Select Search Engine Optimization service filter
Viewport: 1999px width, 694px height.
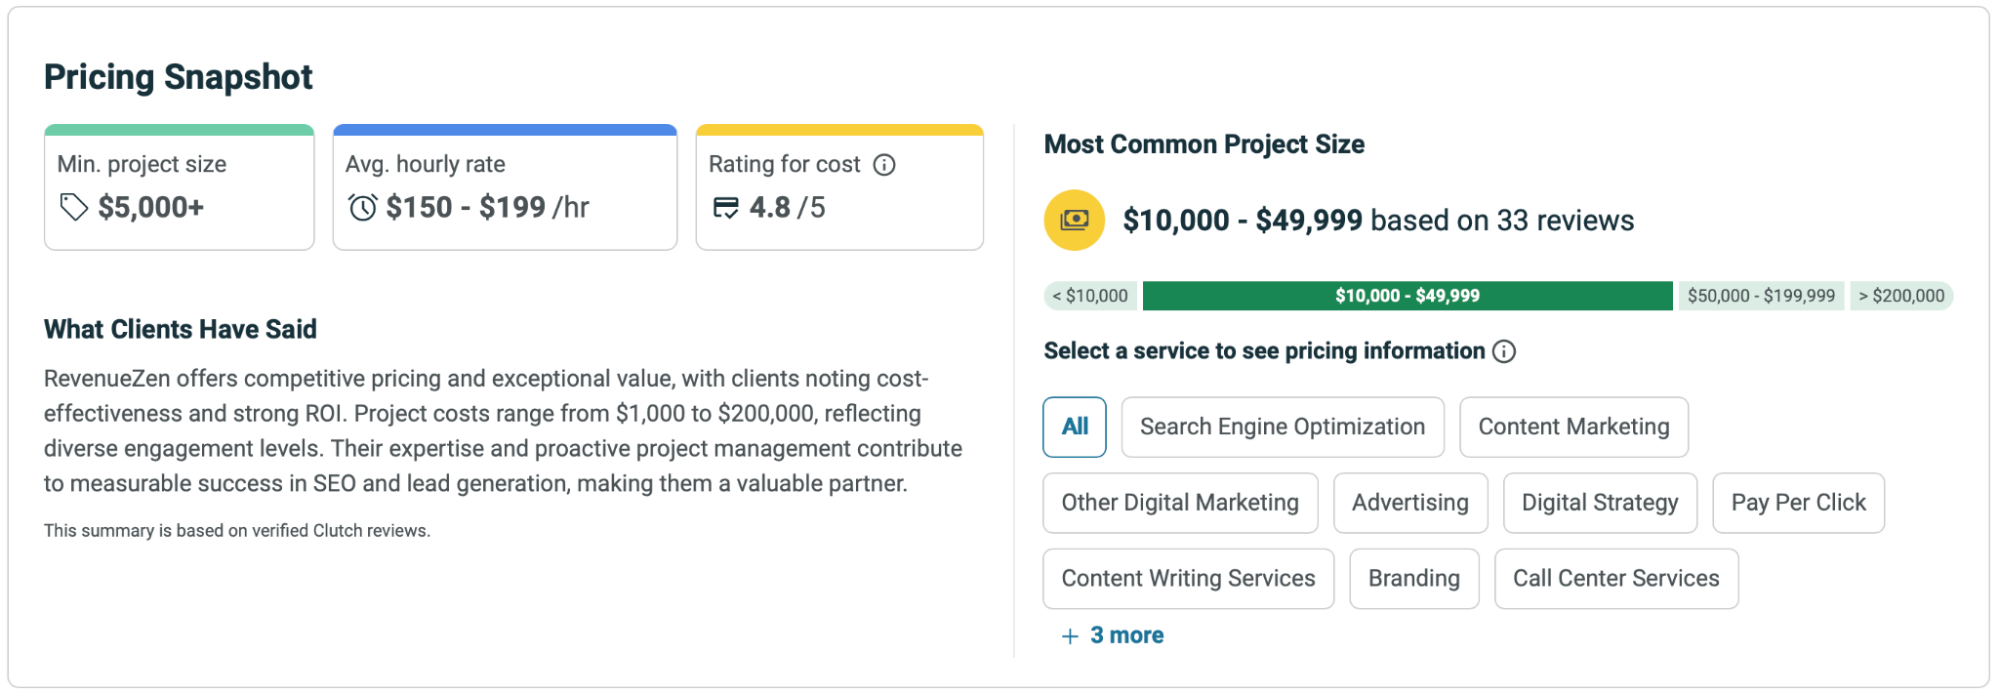tap(1282, 427)
